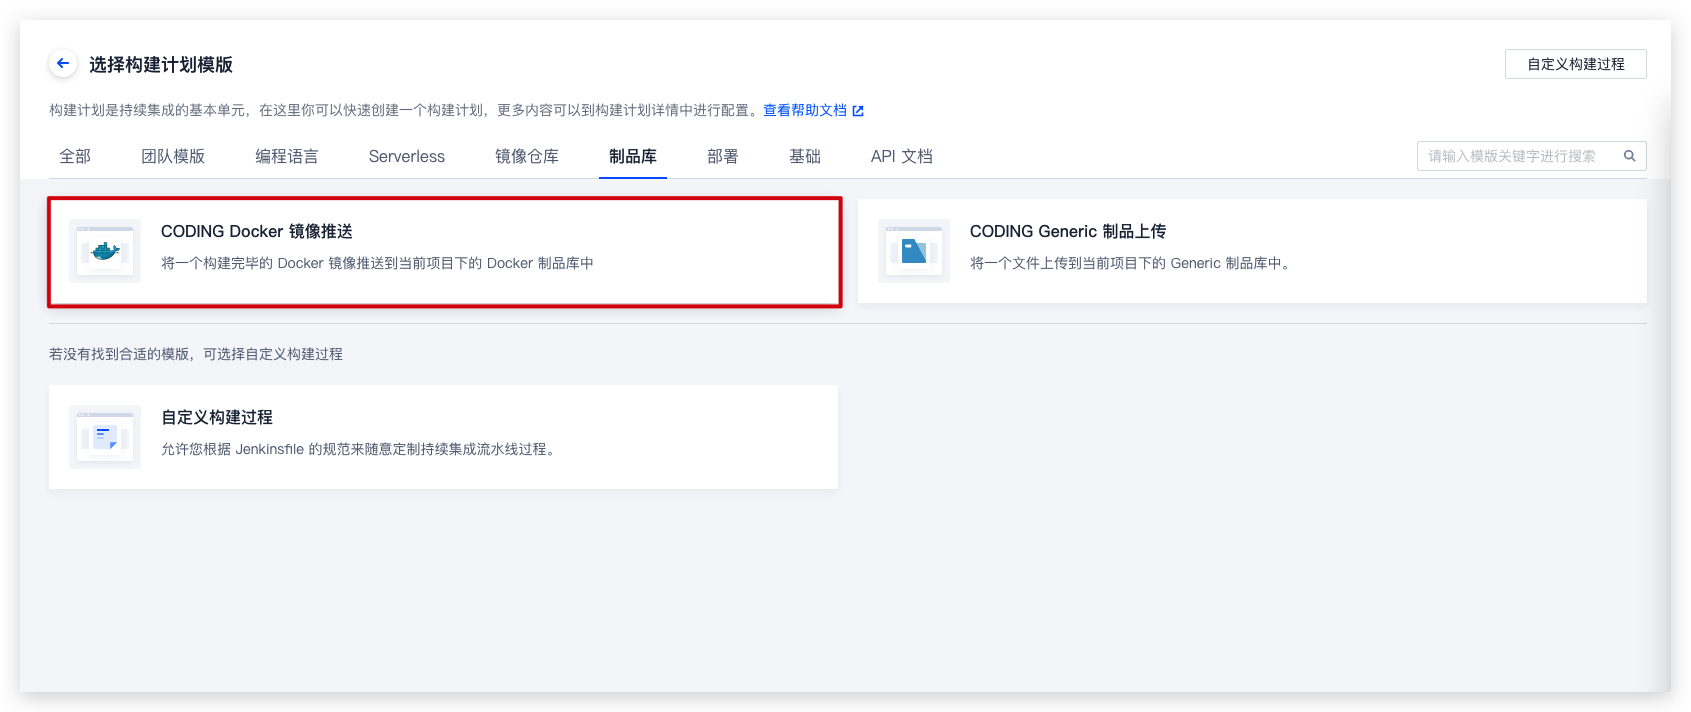Click the Docker 制品库 description text
Screen dimensions: 1691x712
377,263
